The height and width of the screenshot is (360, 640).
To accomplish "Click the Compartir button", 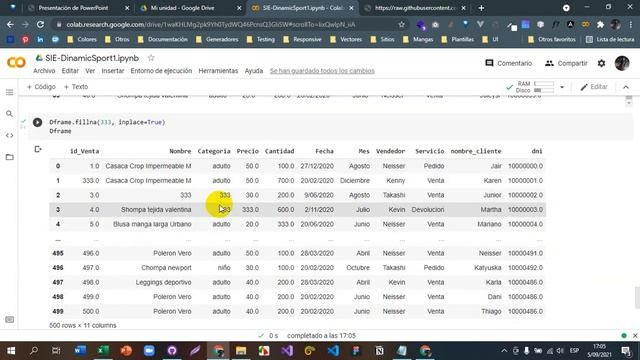I will [x=566, y=63].
